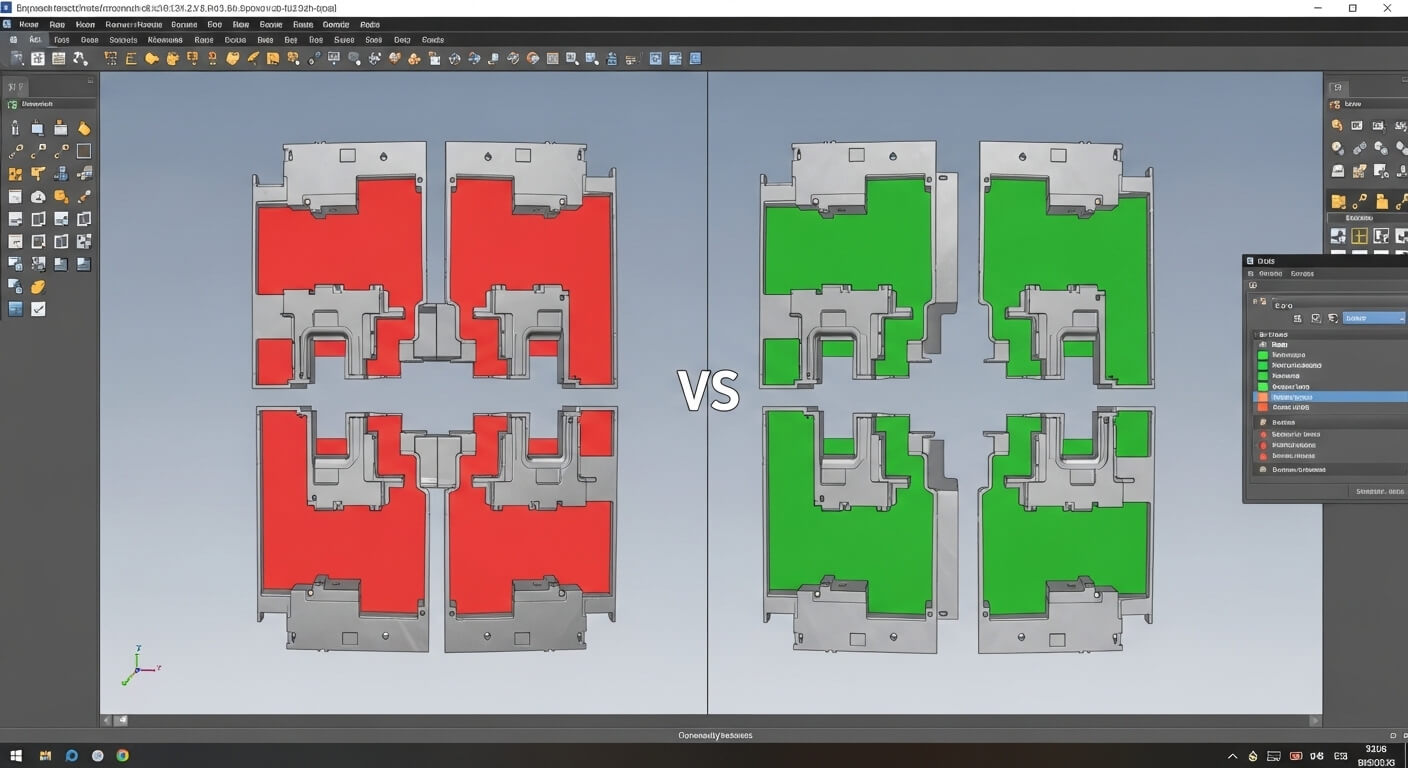Click the yellow plus-grid icon in right panel
The width and height of the screenshot is (1408, 768).
[1359, 237]
